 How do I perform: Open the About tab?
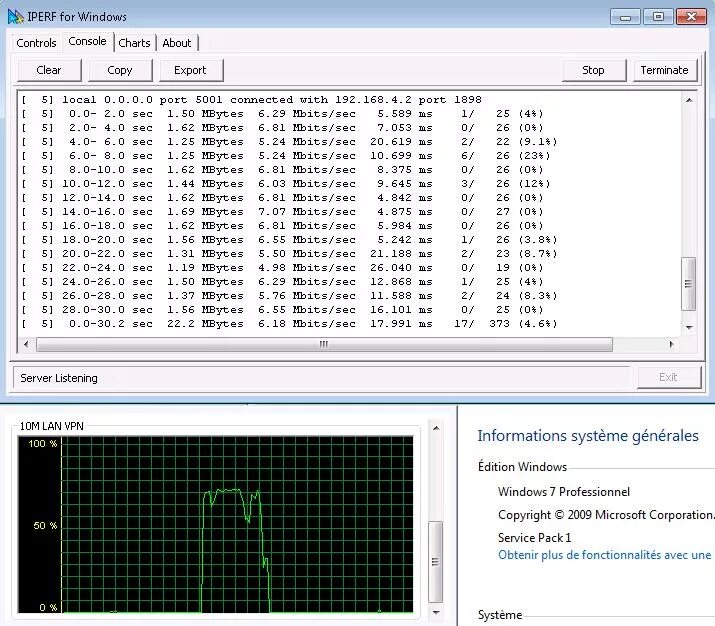coord(177,43)
